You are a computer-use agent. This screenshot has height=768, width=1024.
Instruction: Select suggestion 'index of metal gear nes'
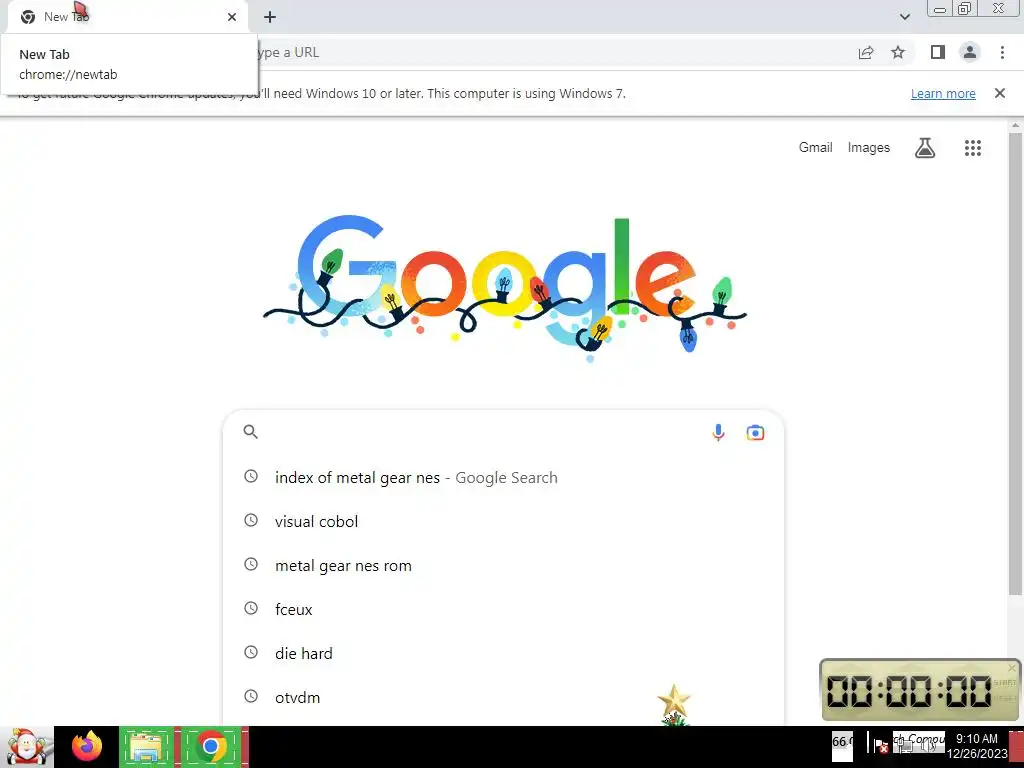click(x=503, y=477)
